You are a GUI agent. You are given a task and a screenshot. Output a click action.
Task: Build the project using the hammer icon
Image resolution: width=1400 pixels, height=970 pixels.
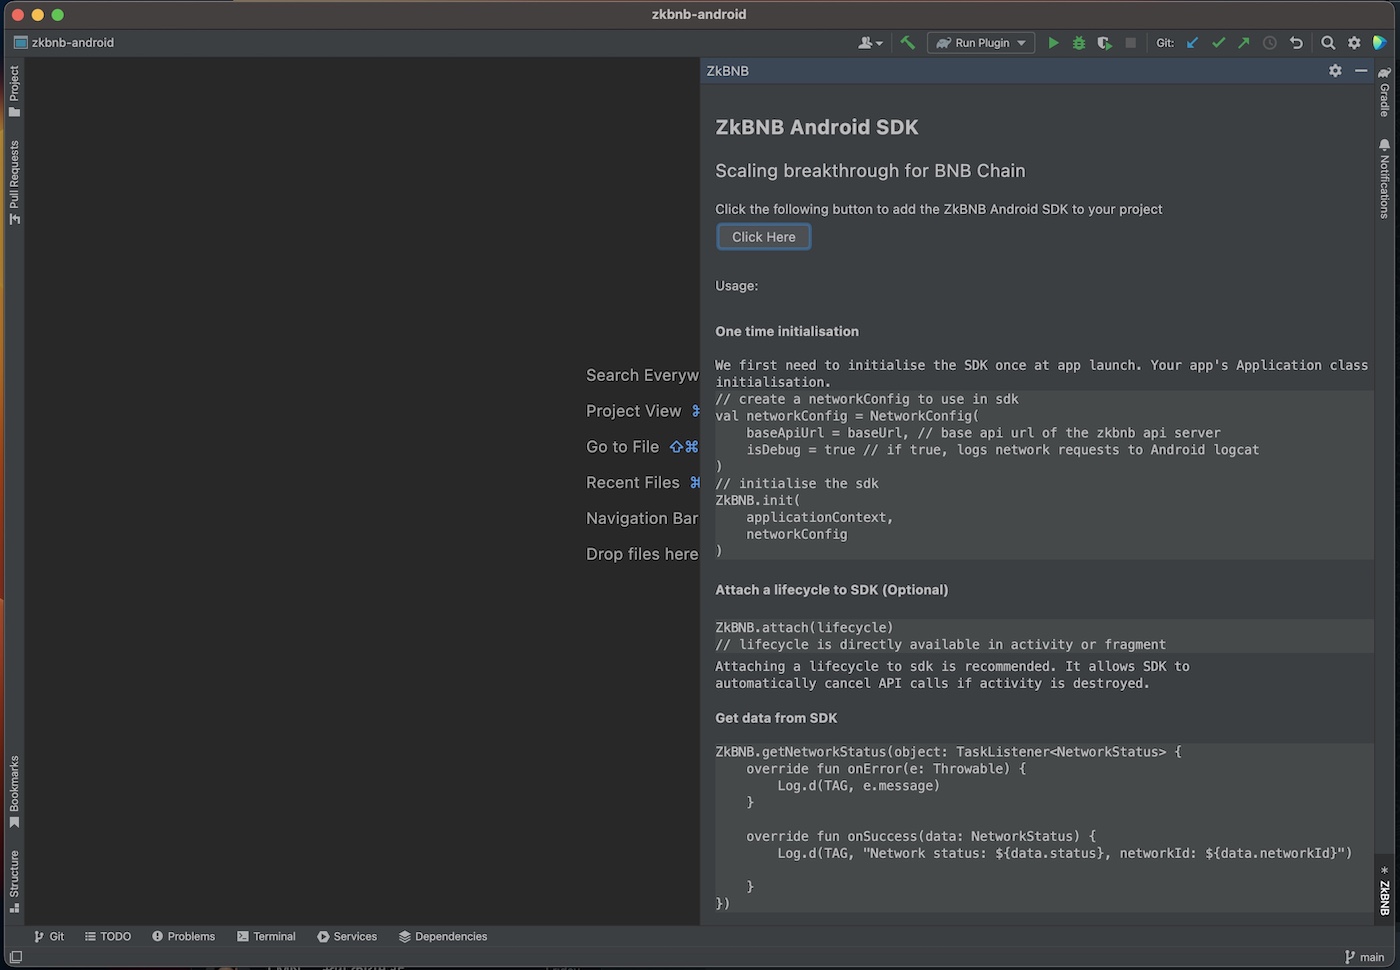click(x=907, y=42)
